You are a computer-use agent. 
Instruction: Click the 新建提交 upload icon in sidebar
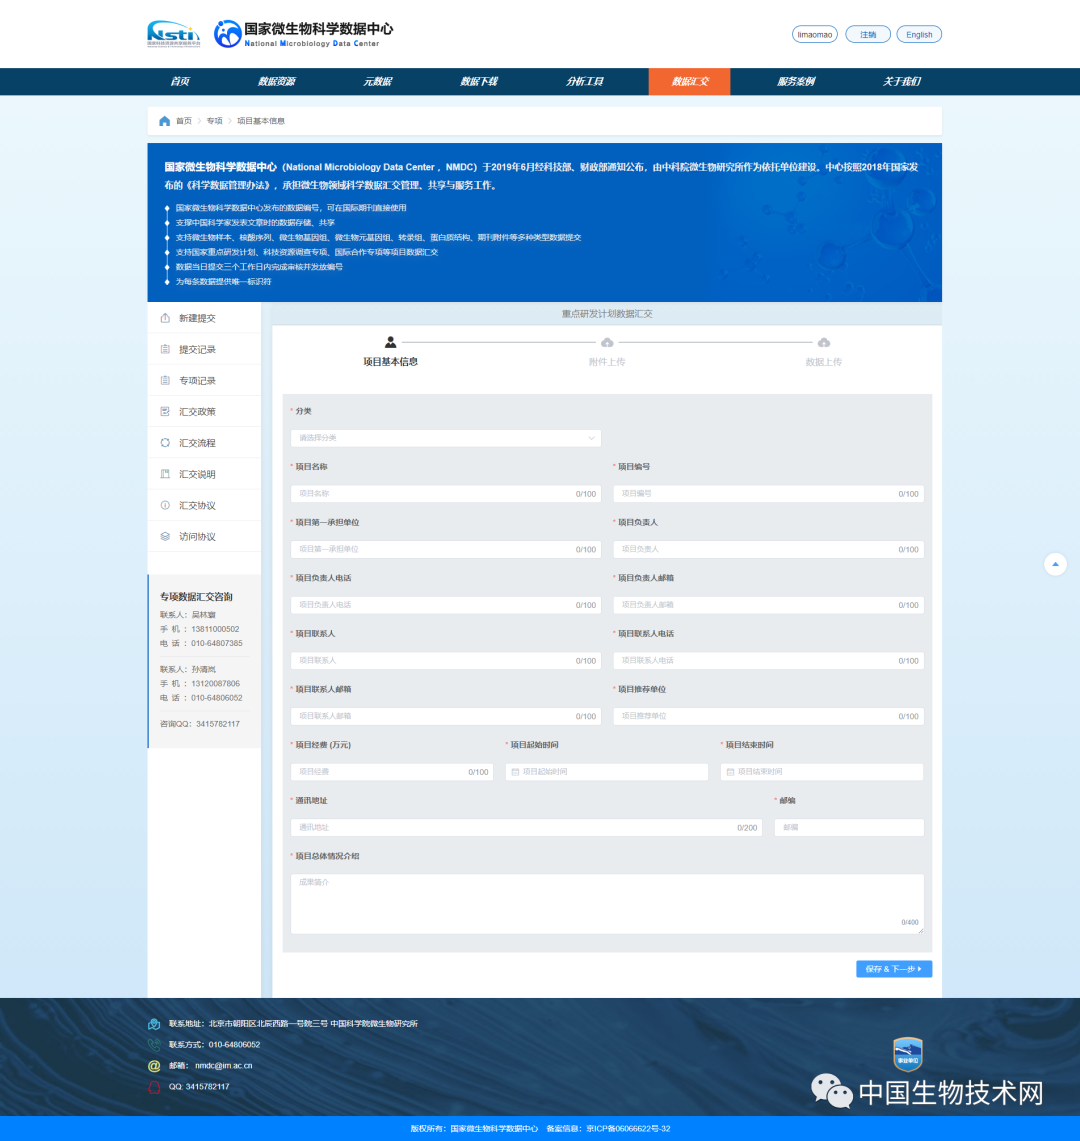pos(165,318)
